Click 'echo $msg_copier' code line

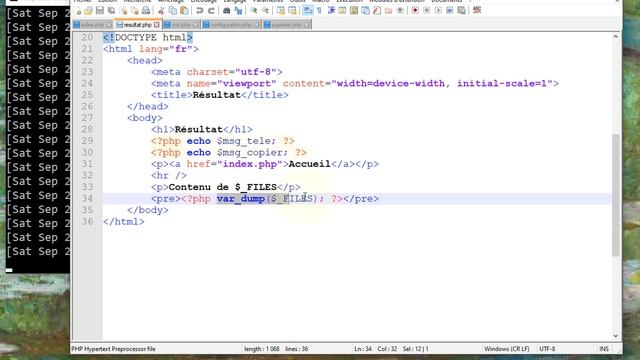click(229, 153)
